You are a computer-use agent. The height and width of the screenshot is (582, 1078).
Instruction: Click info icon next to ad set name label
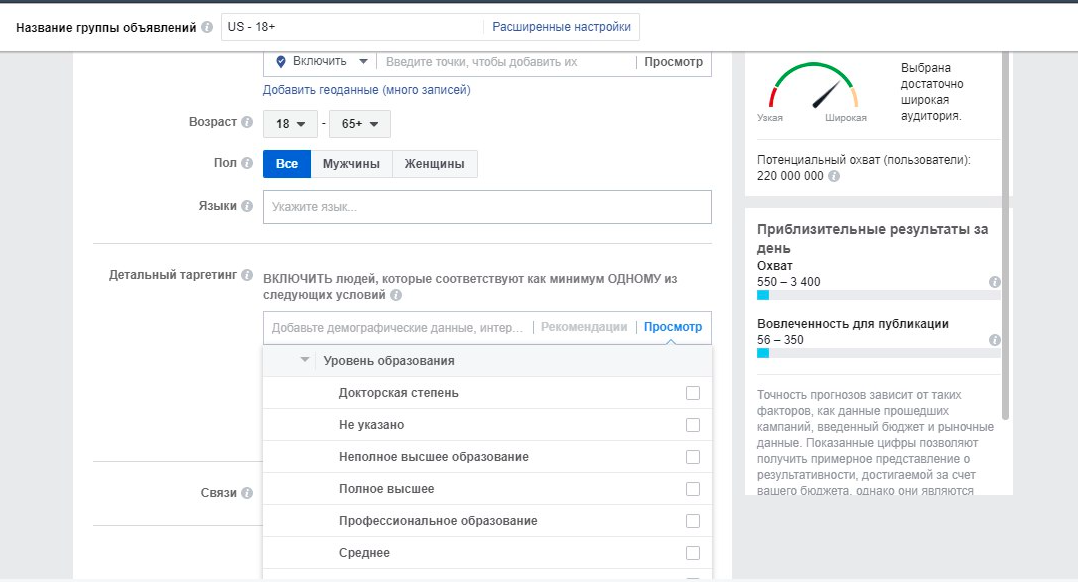coord(207,28)
